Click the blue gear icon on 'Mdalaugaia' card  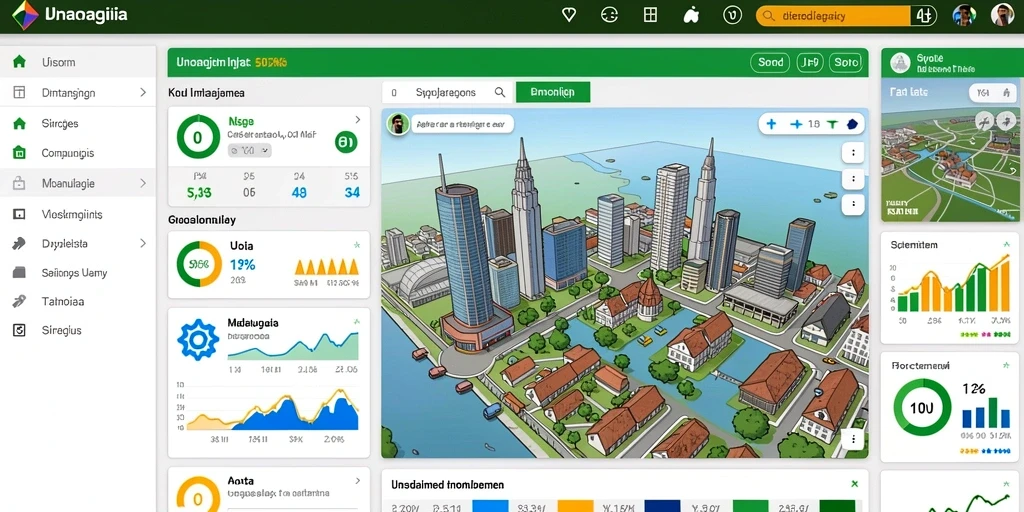coord(198,340)
